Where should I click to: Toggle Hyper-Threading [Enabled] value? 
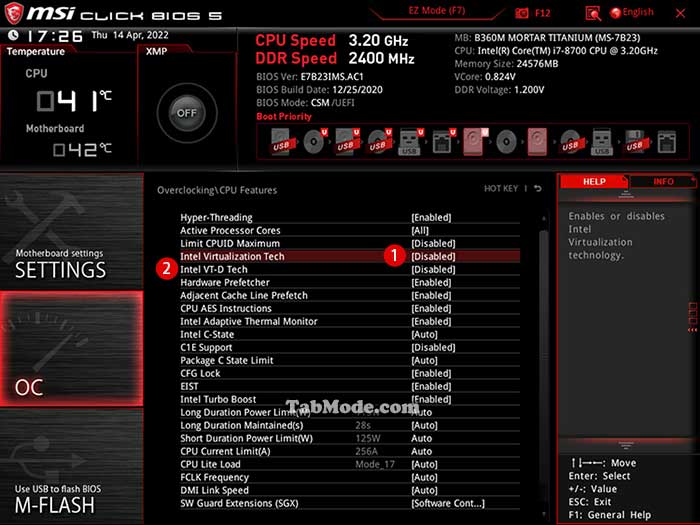tap(431, 217)
